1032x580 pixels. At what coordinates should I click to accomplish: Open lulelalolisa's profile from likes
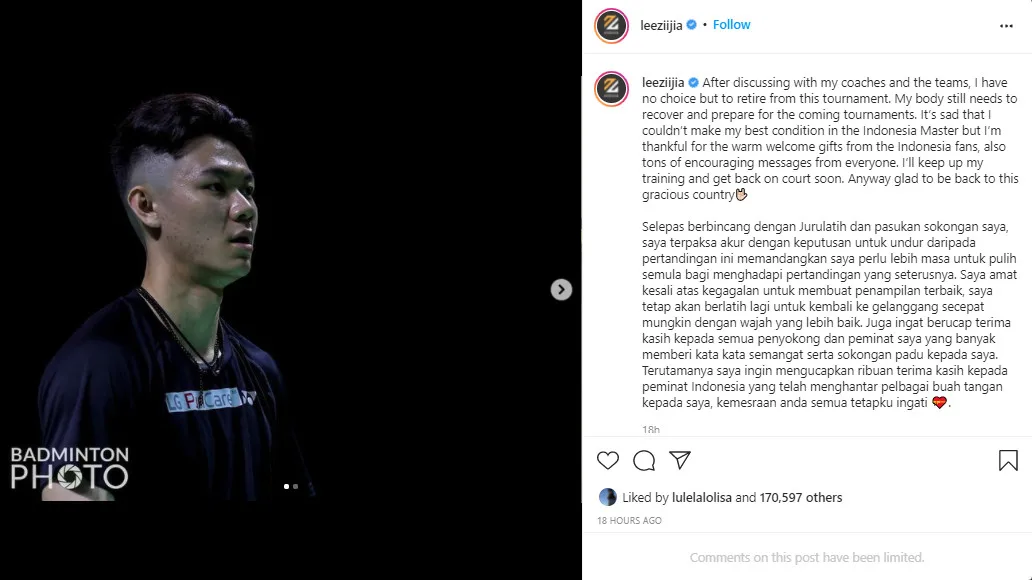coord(702,498)
